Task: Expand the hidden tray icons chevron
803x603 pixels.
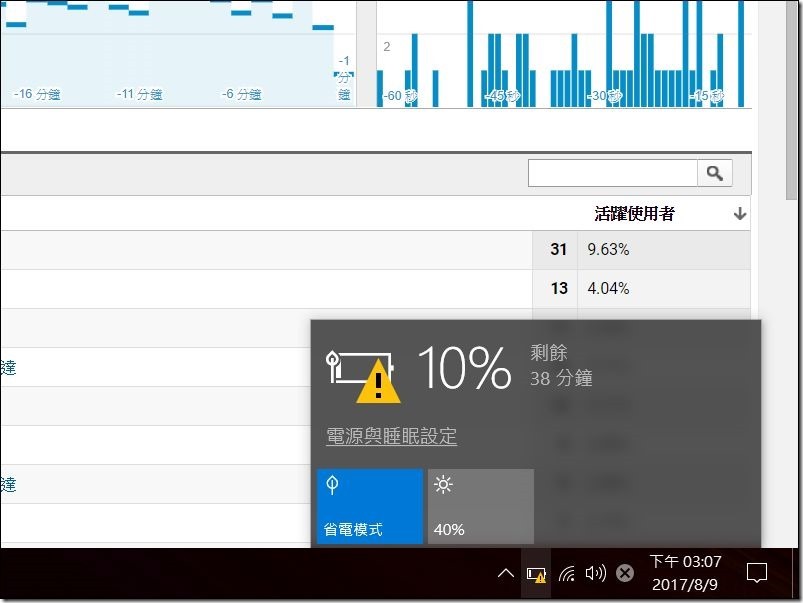Action: tap(506, 574)
